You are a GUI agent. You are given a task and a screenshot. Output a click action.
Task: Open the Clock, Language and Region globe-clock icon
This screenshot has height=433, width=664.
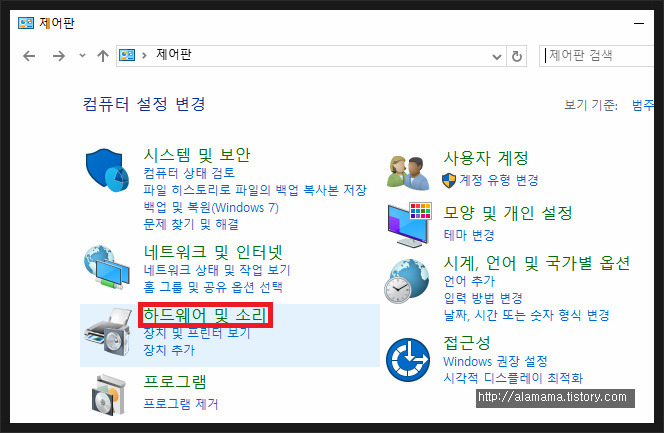[407, 281]
